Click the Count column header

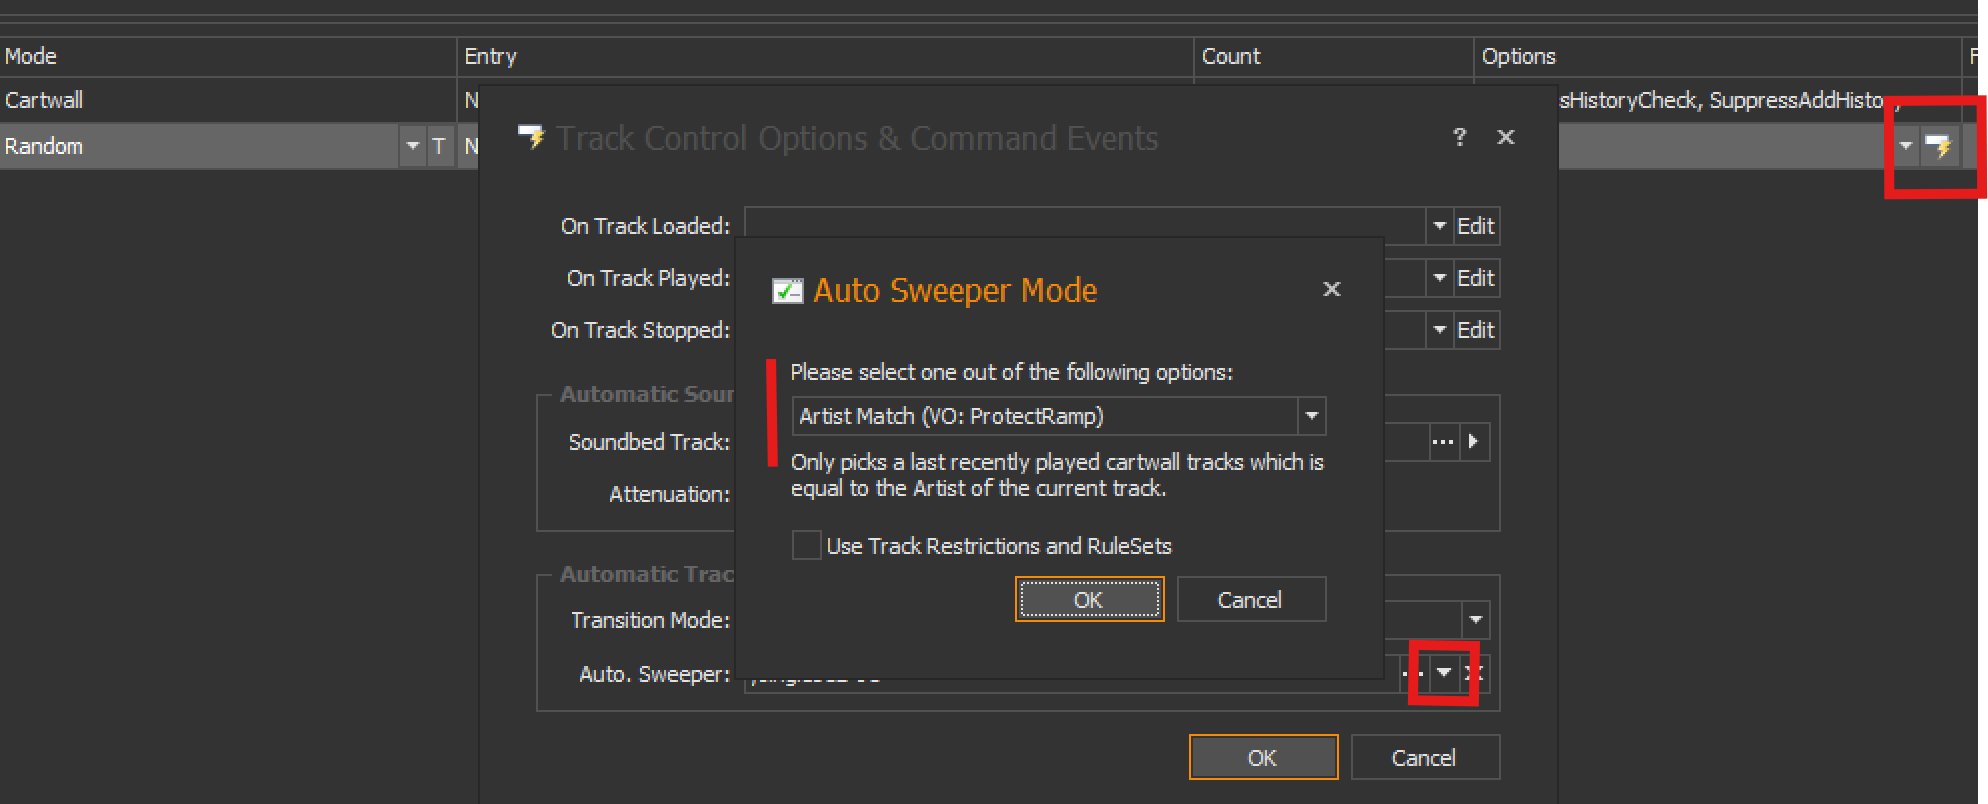pos(1331,57)
